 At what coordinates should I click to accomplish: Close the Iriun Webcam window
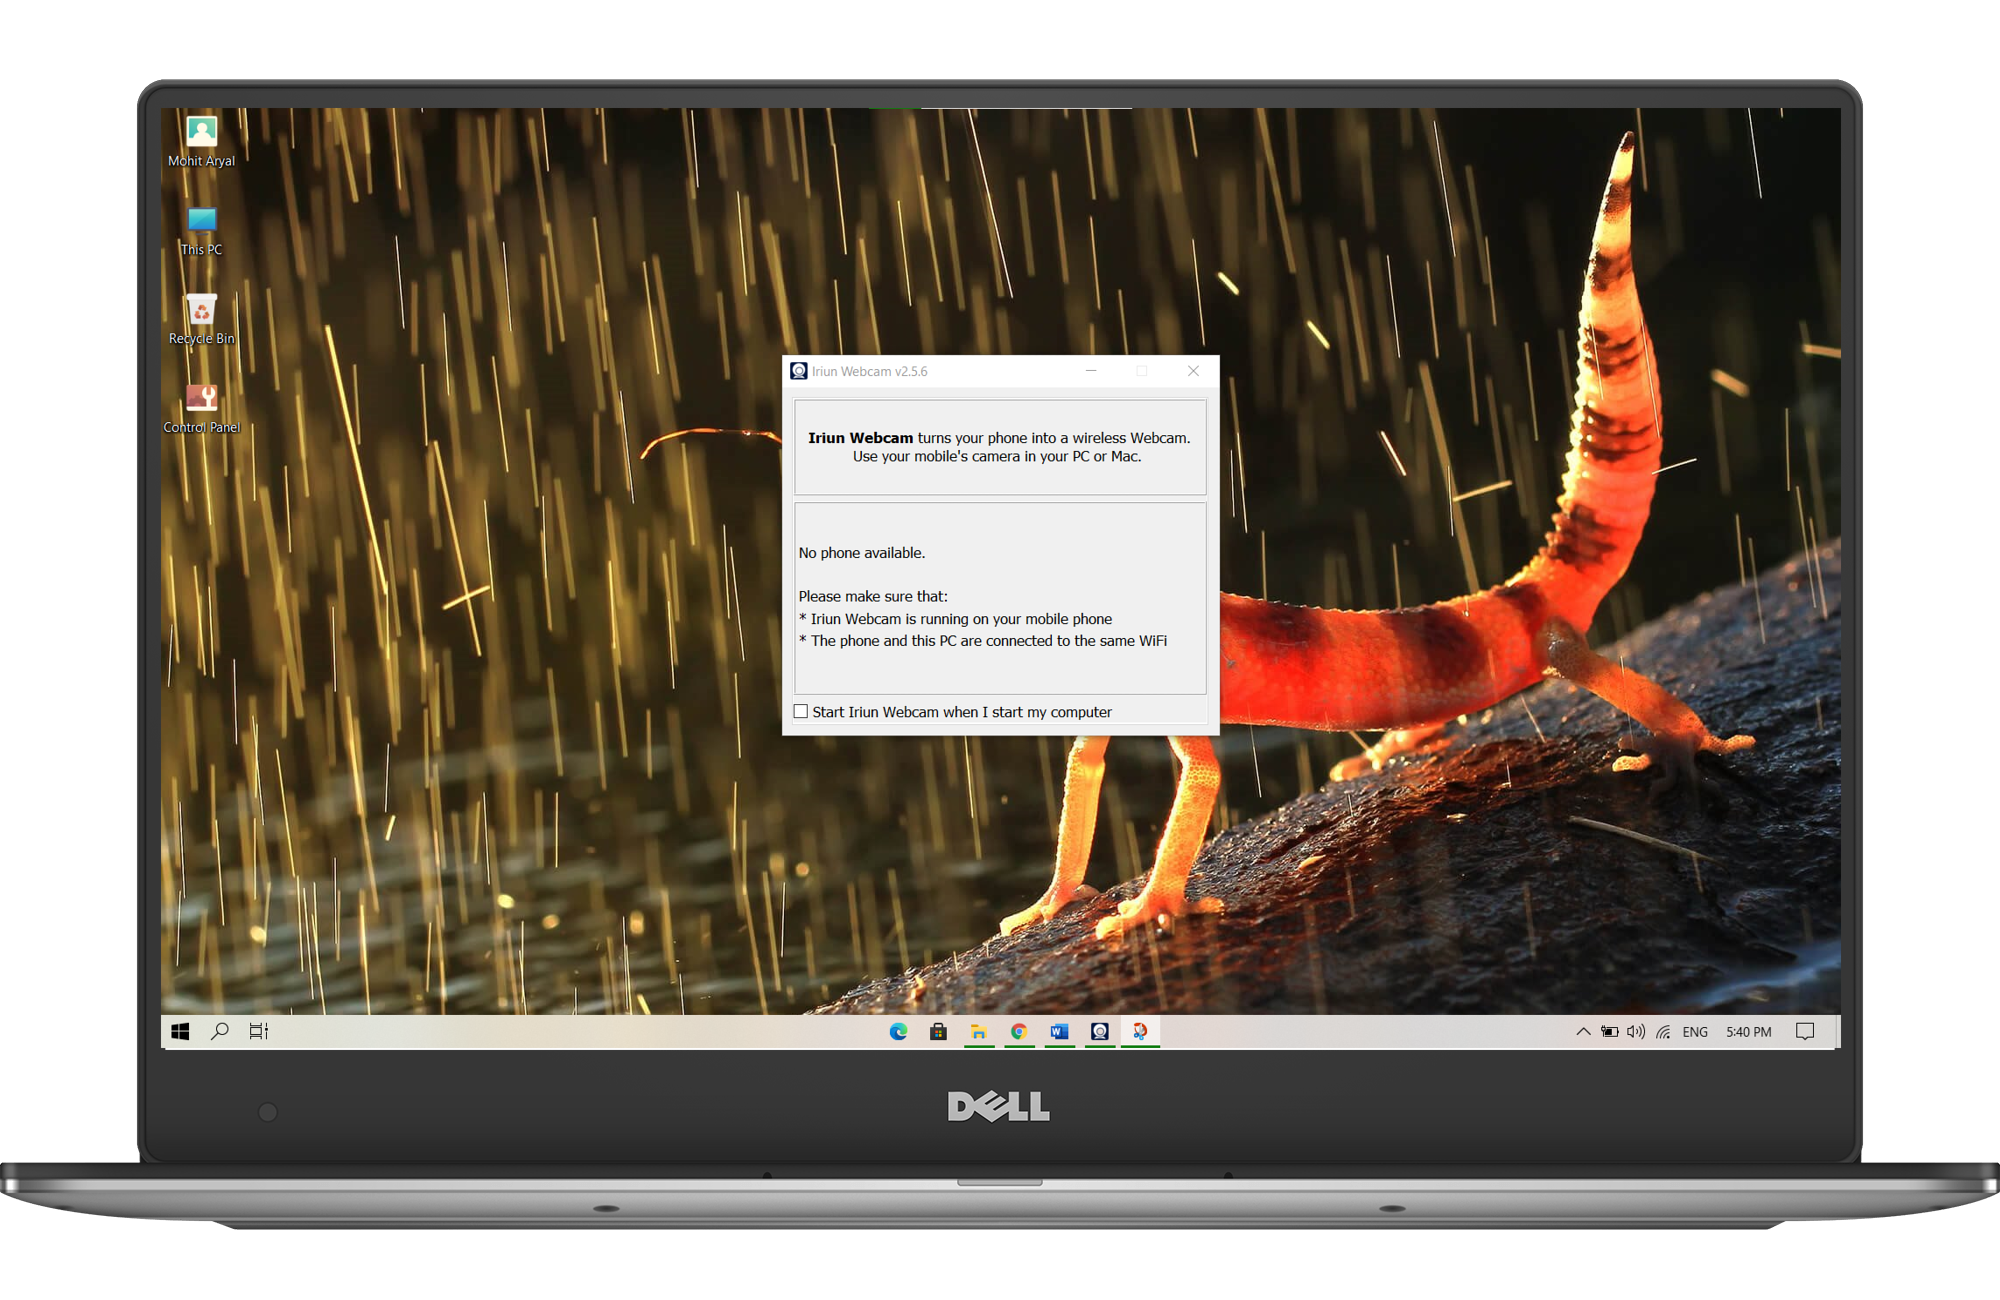1193,371
